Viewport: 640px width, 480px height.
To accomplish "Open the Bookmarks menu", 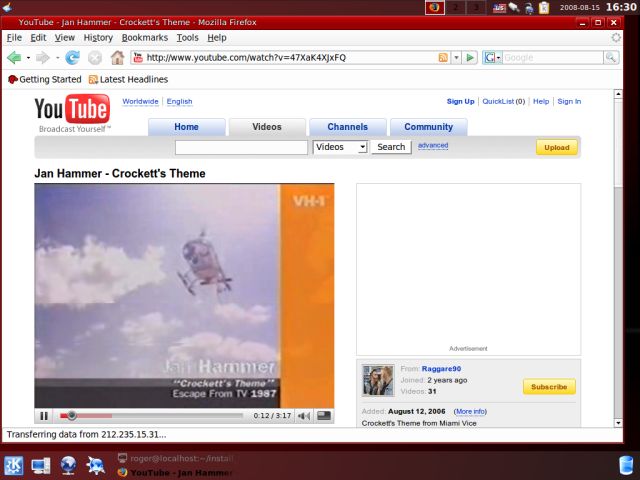I will 145,38.
